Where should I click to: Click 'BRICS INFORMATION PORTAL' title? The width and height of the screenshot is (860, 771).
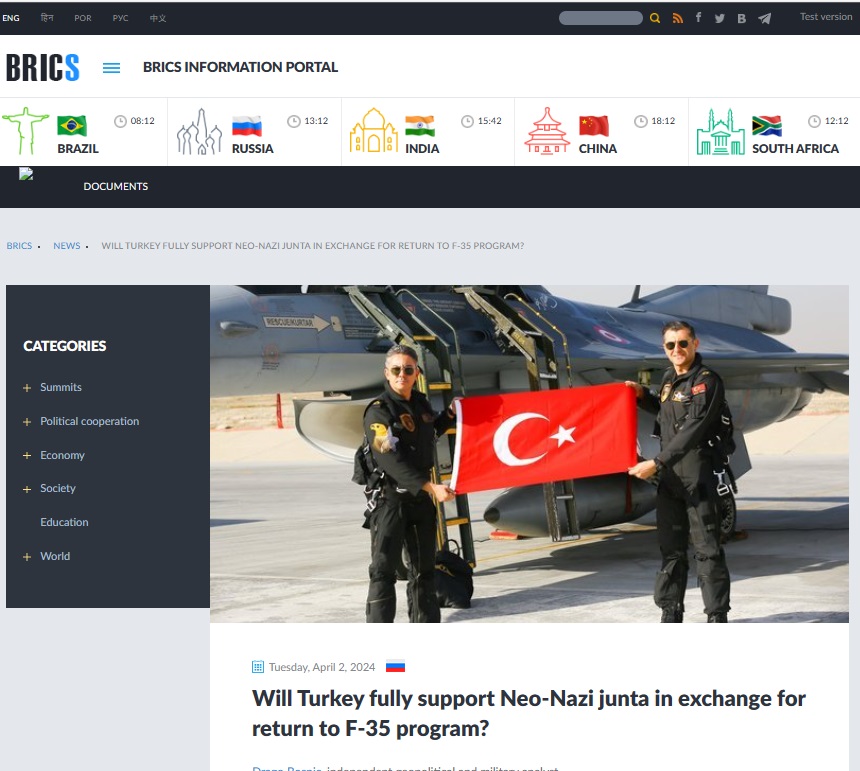coord(240,67)
